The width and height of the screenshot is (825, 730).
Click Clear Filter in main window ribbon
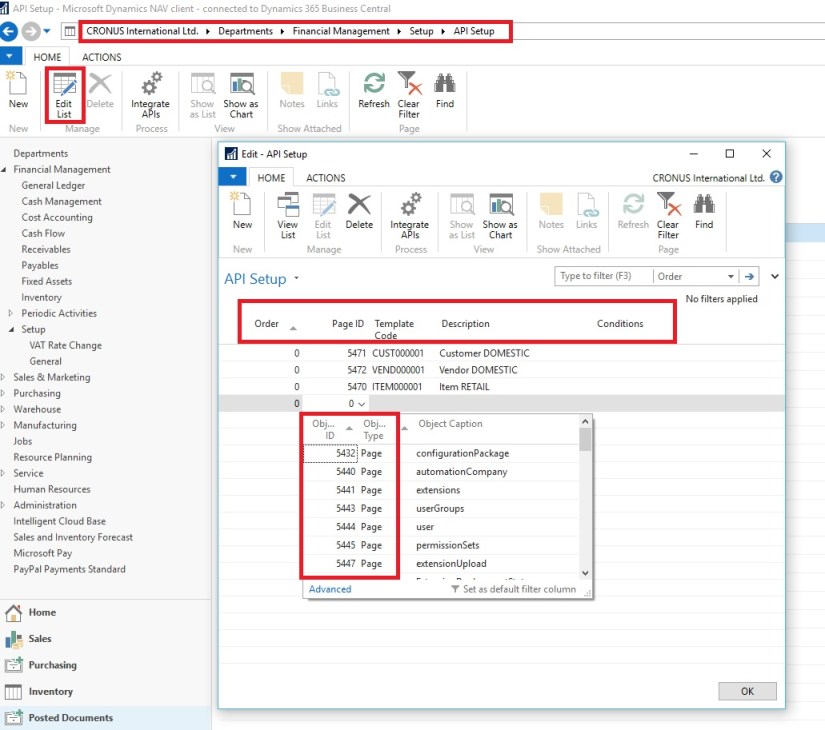[409, 95]
